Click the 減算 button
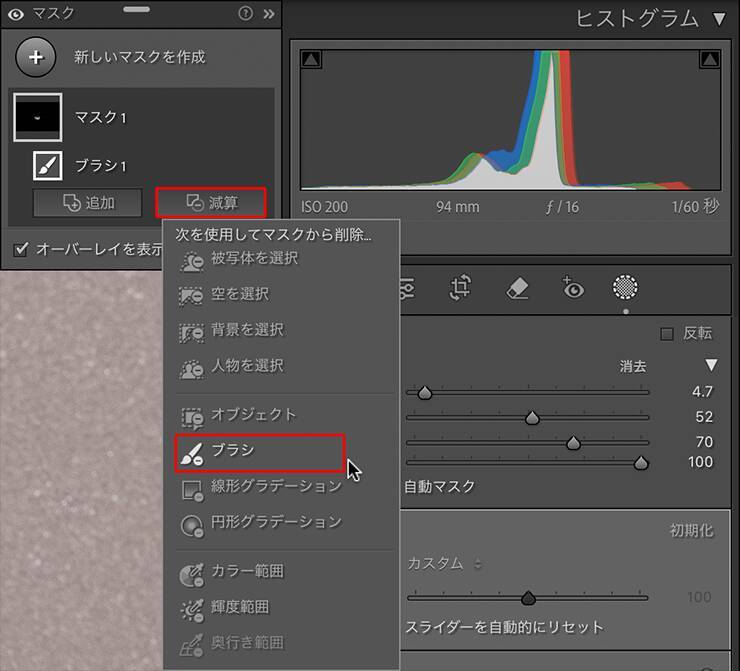Screen dimensions: 740x671 (x=211, y=203)
